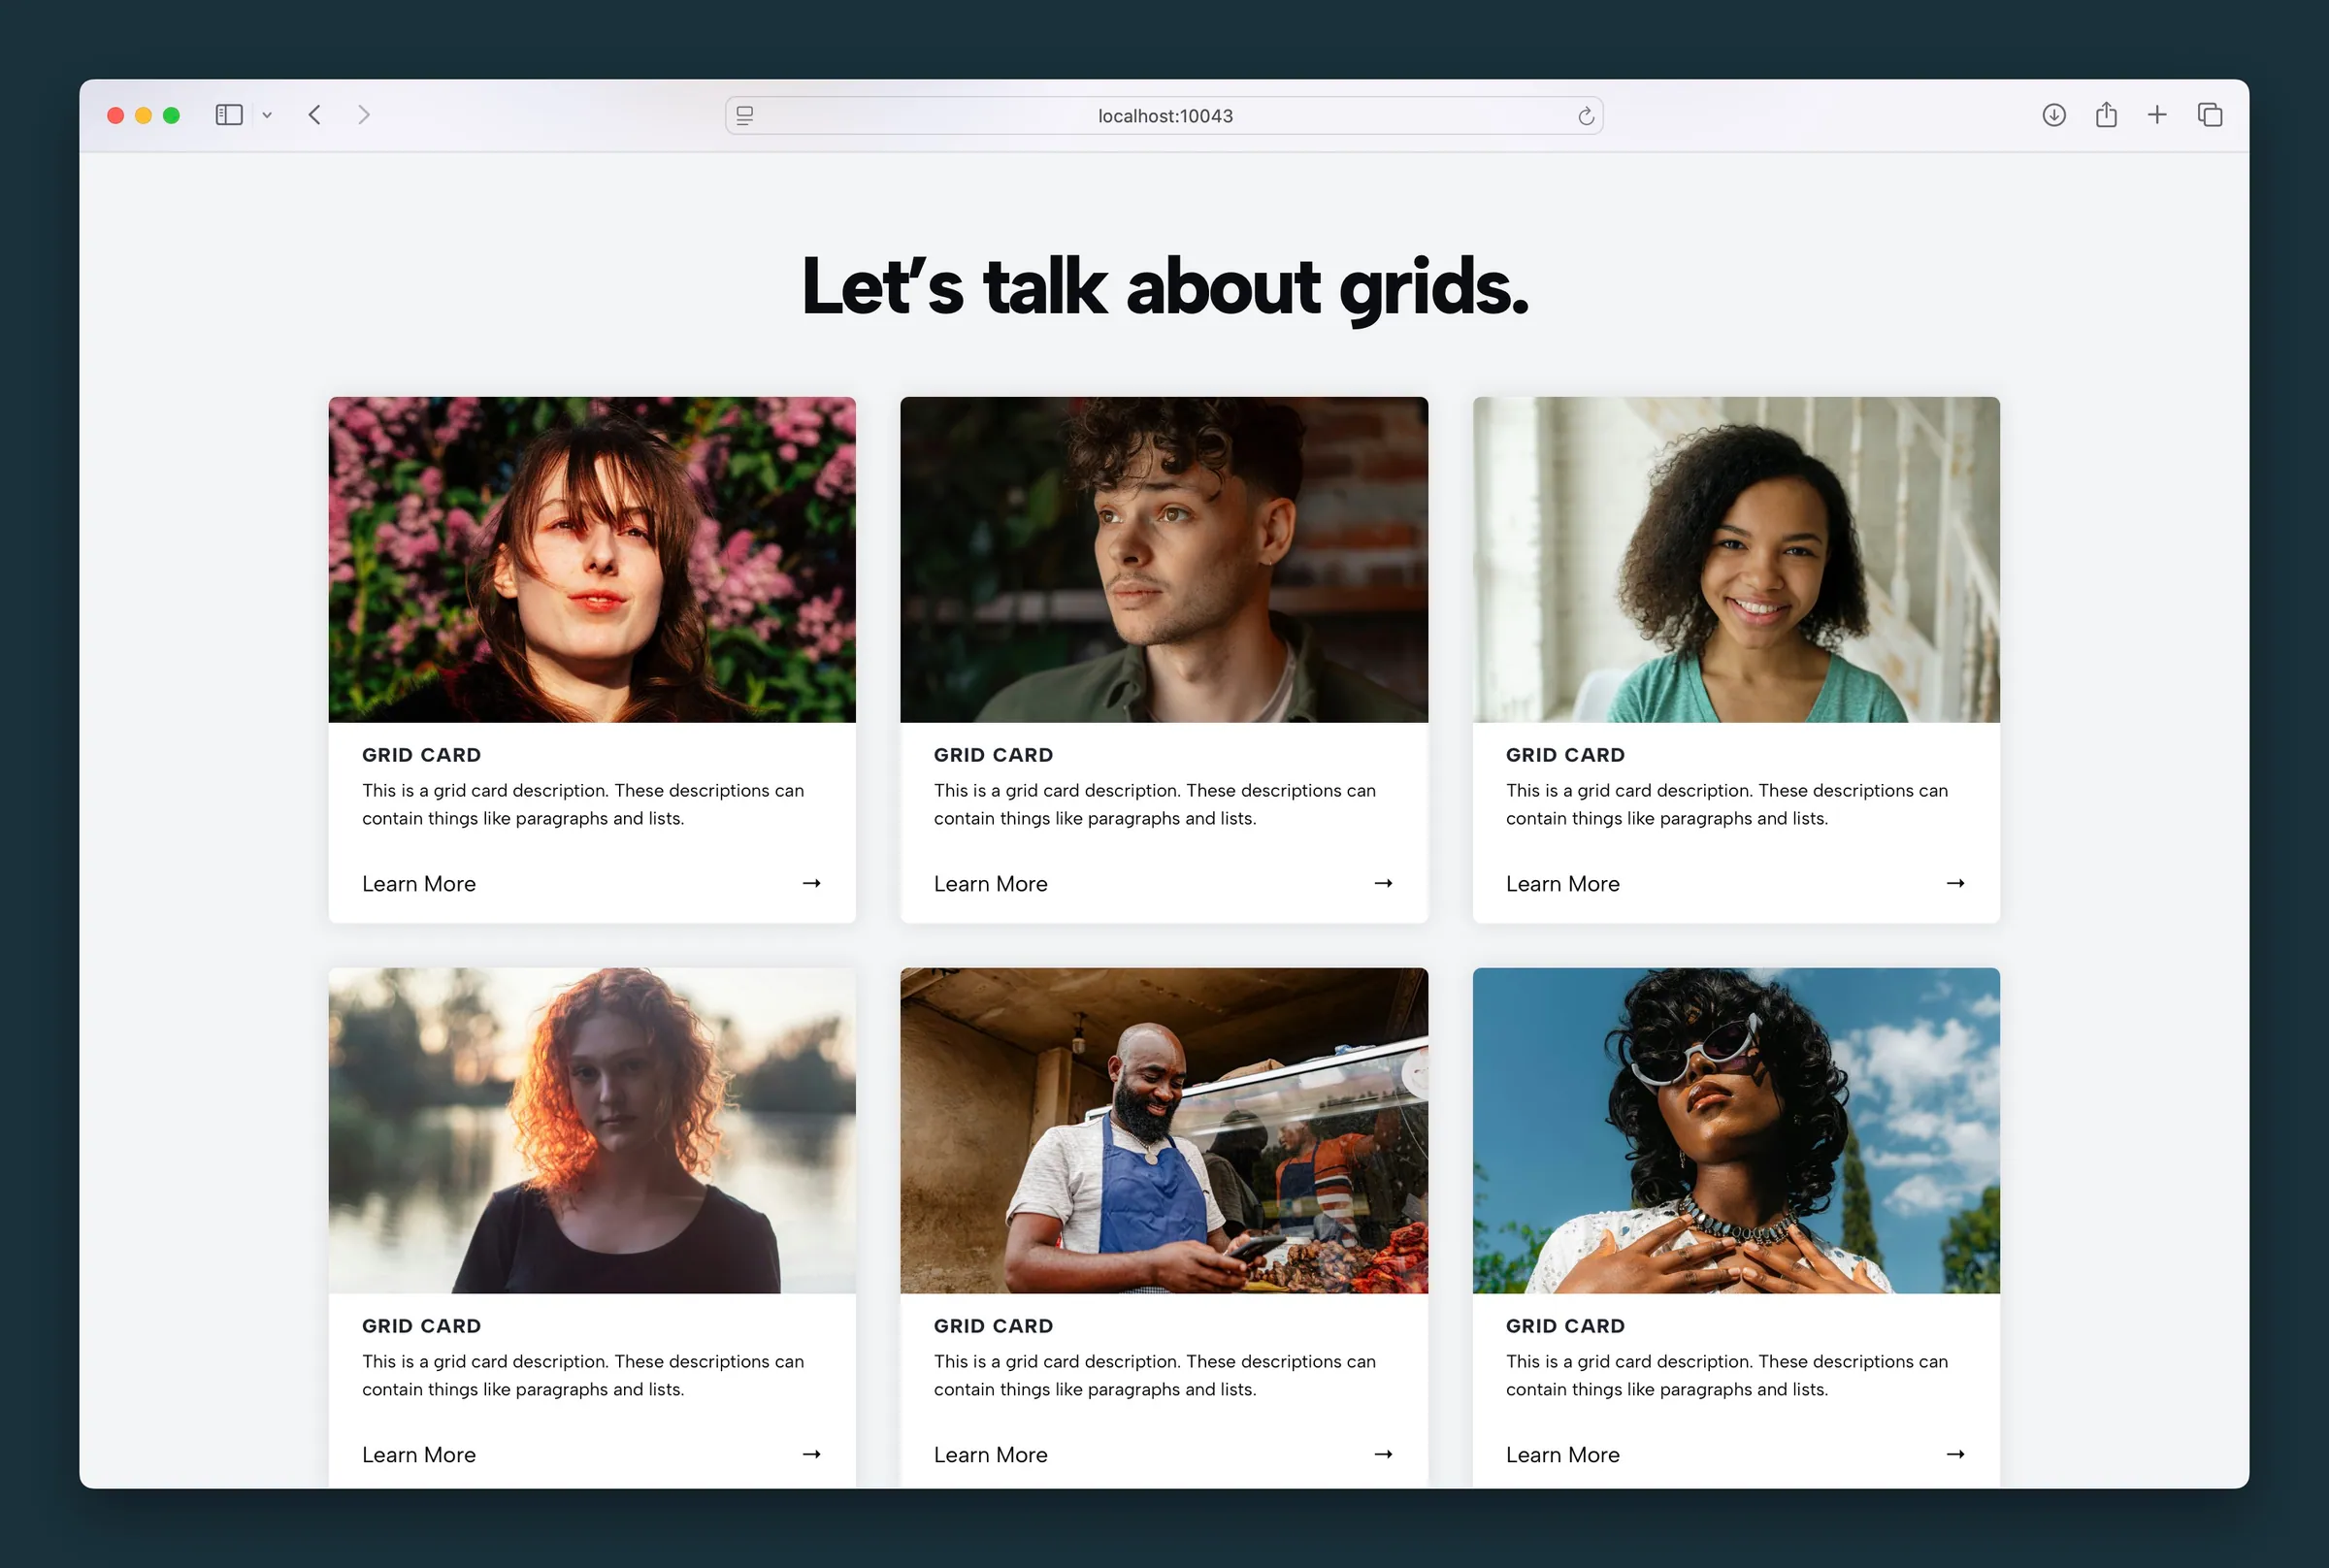
Task: Go forward with the forward arrow
Action: coord(364,115)
